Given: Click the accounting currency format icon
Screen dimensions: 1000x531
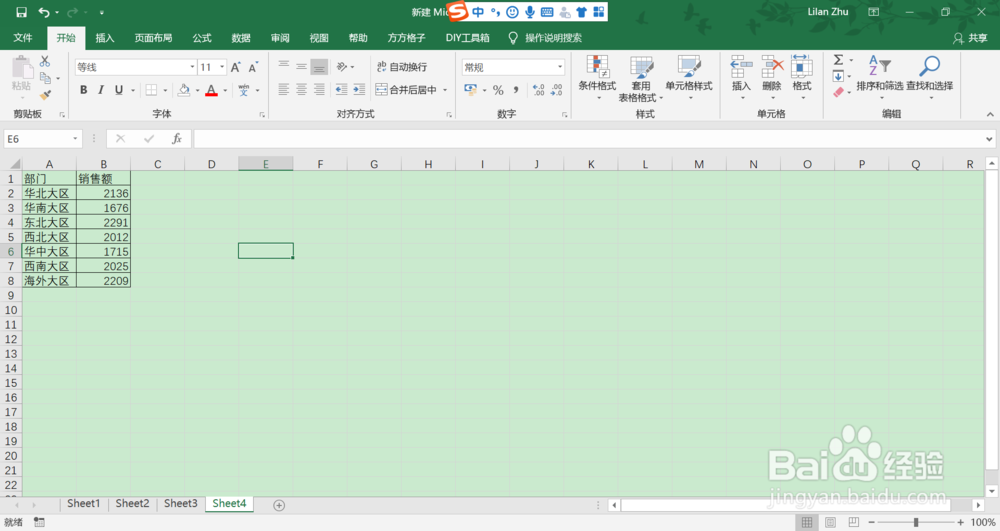Looking at the screenshot, I should pyautogui.click(x=471, y=90).
